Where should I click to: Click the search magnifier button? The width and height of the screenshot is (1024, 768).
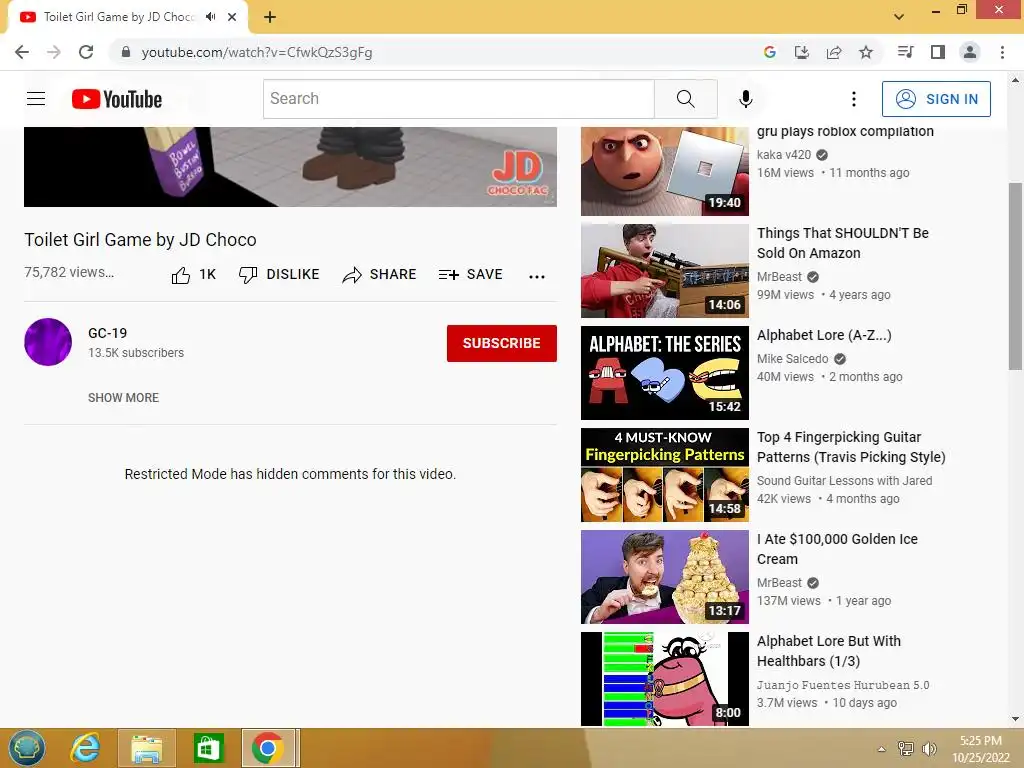(686, 99)
